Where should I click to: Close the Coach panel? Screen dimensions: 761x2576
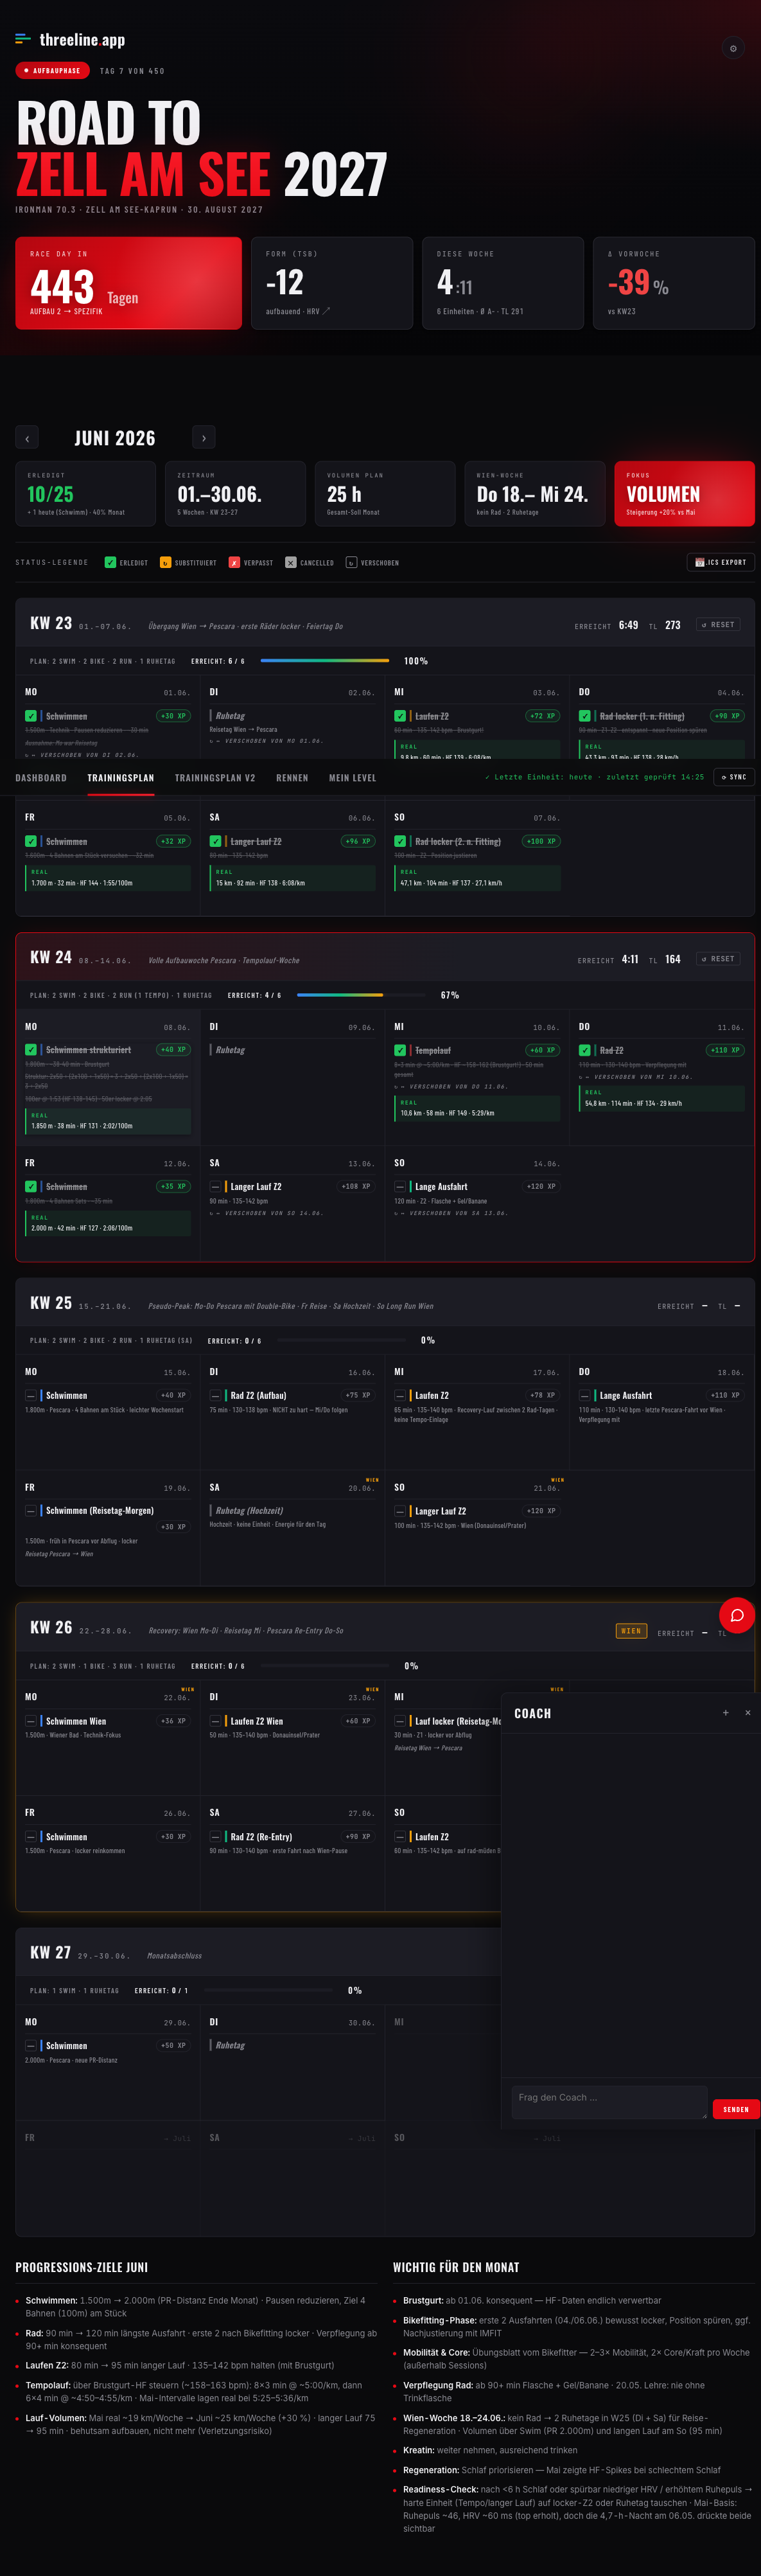coord(748,1713)
